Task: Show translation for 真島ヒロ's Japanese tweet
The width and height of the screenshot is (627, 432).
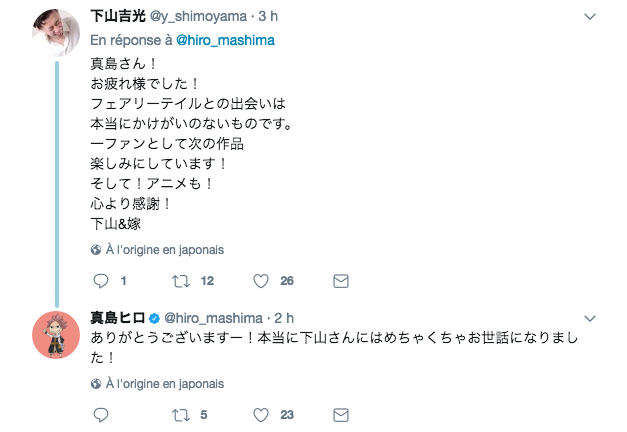Action: click(158, 383)
